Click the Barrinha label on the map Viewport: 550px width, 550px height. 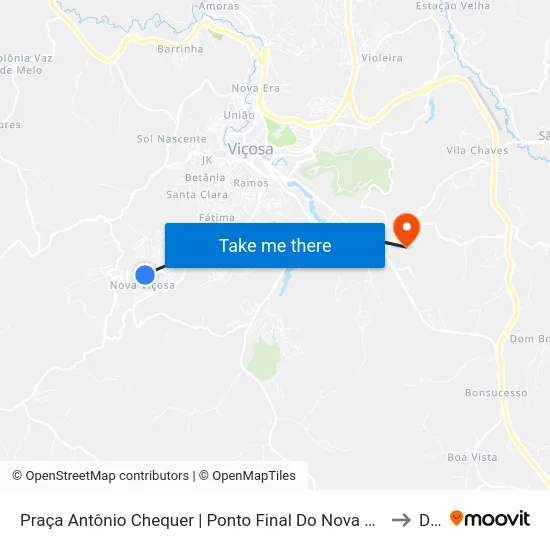(180, 49)
